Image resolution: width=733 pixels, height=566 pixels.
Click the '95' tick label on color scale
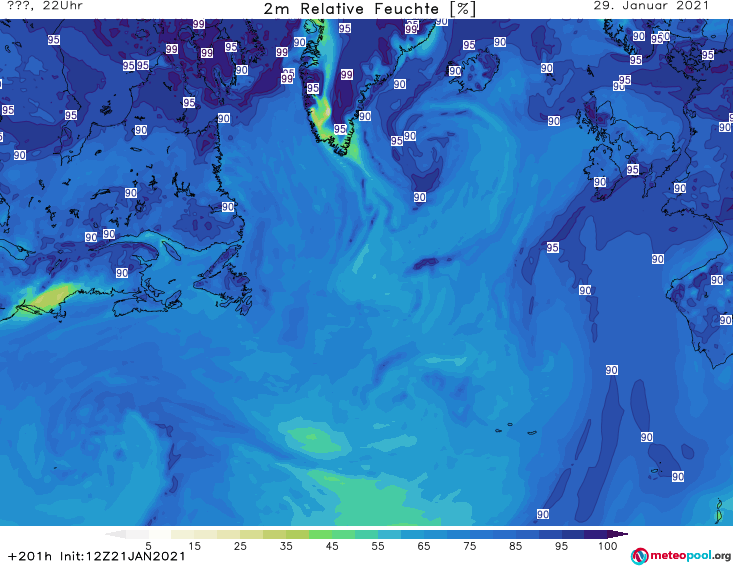point(561,546)
